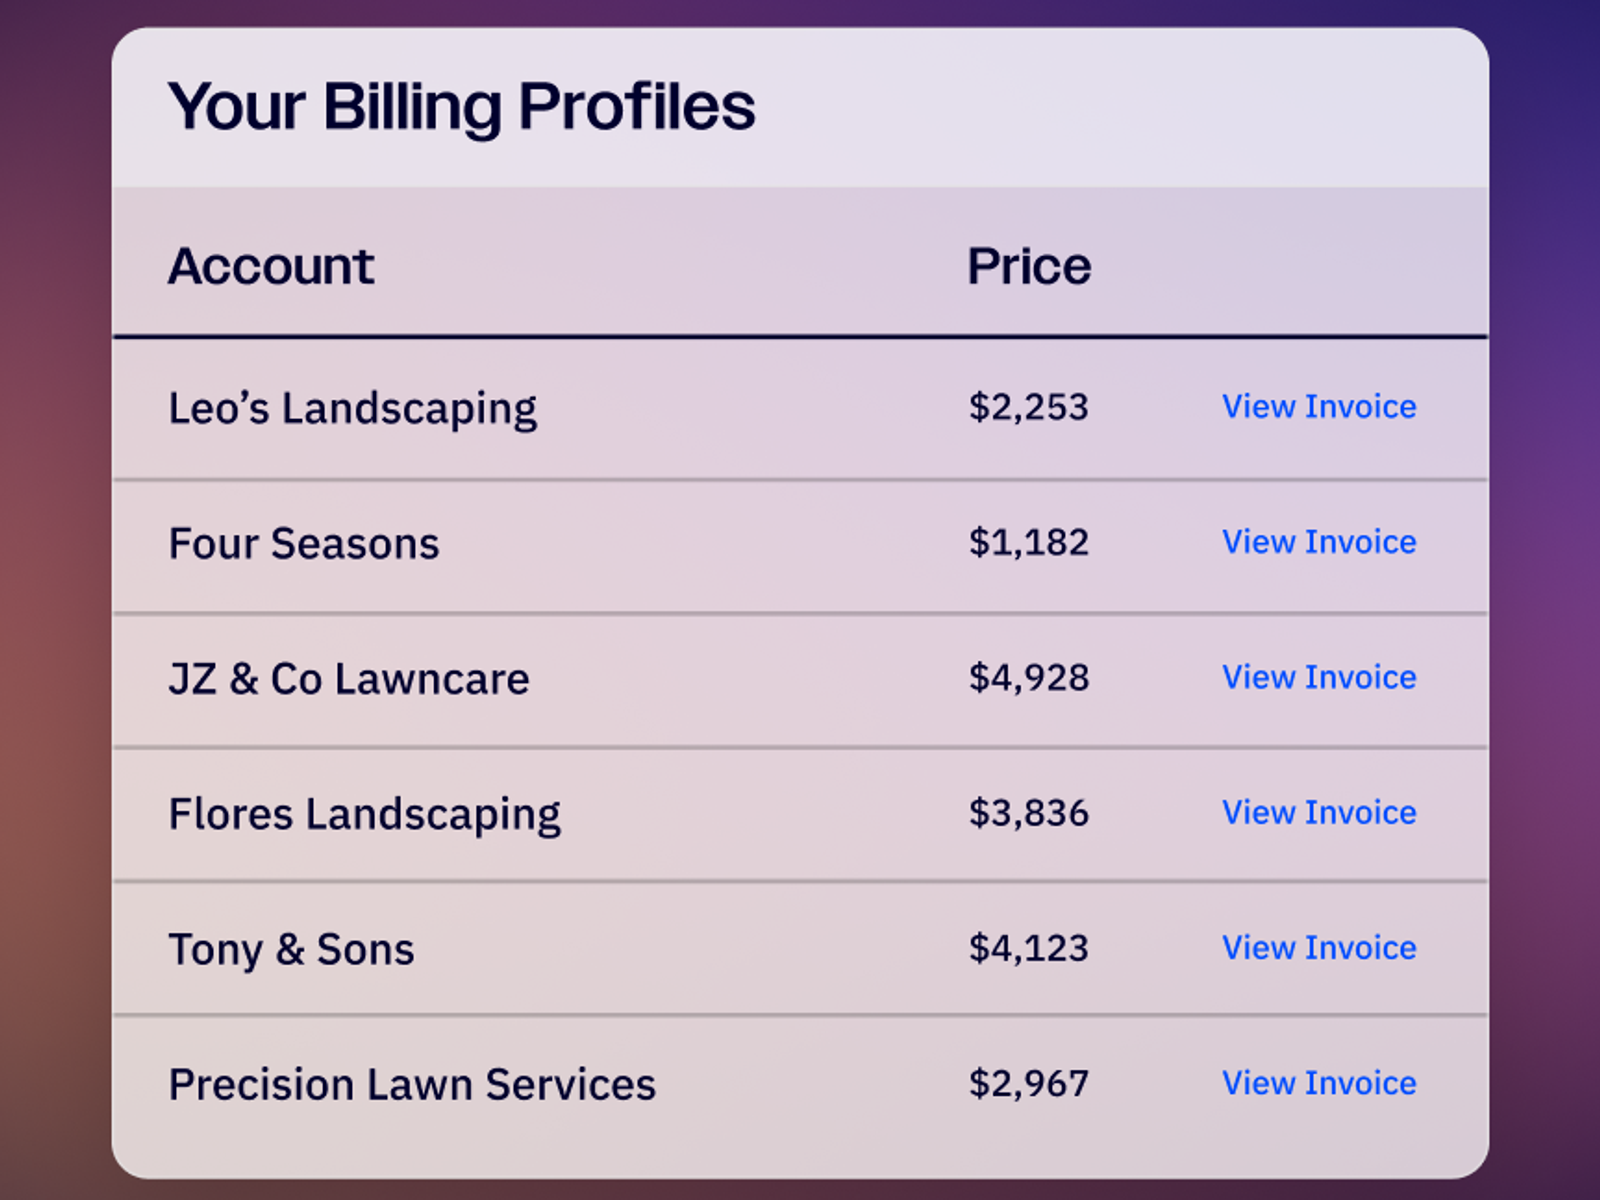View invoice for Flores Landscaping
Image resolution: width=1600 pixels, height=1200 pixels.
click(x=1318, y=812)
